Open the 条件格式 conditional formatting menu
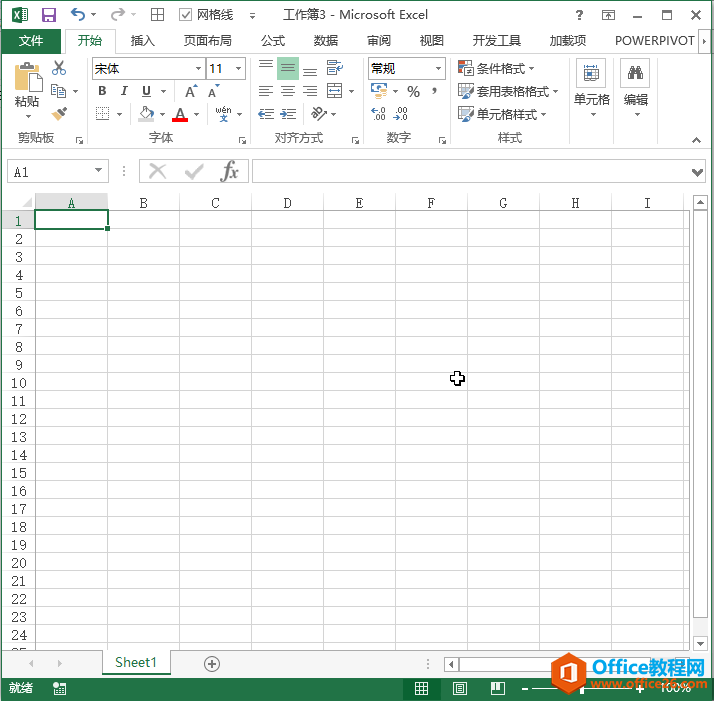 (496, 68)
